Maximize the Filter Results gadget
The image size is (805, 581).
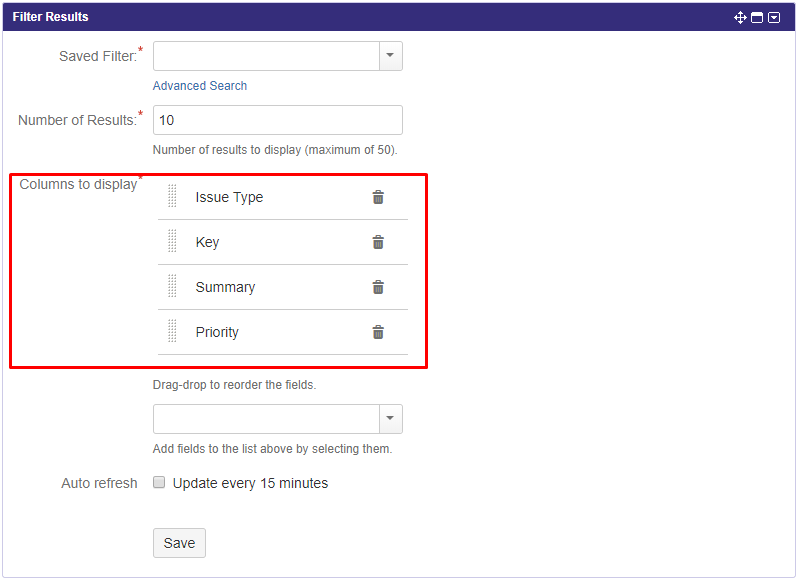pyautogui.click(x=757, y=17)
